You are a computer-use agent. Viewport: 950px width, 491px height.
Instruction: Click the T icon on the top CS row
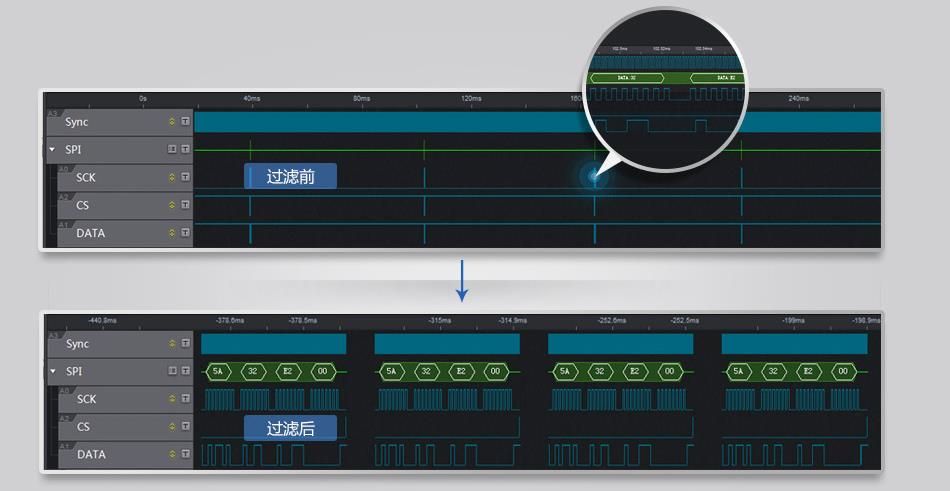coord(185,205)
